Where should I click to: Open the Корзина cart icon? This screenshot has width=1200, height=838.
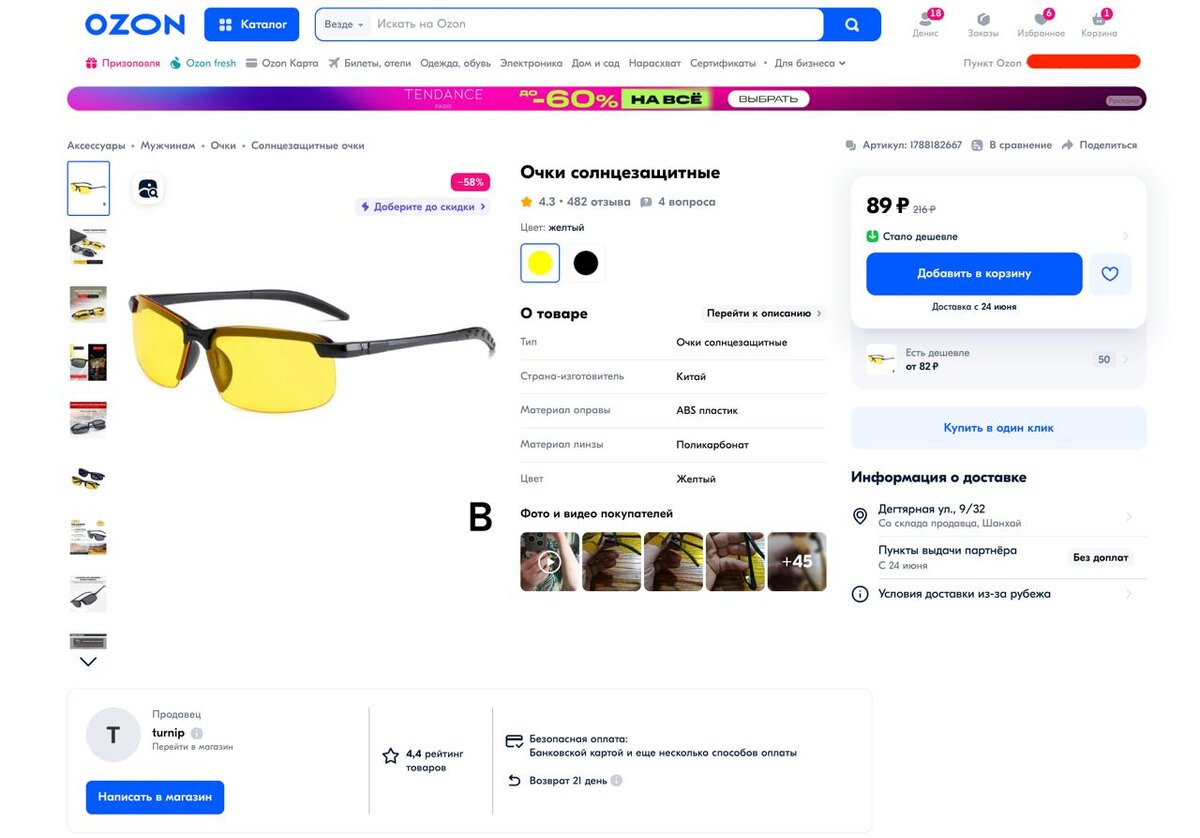tap(1099, 19)
